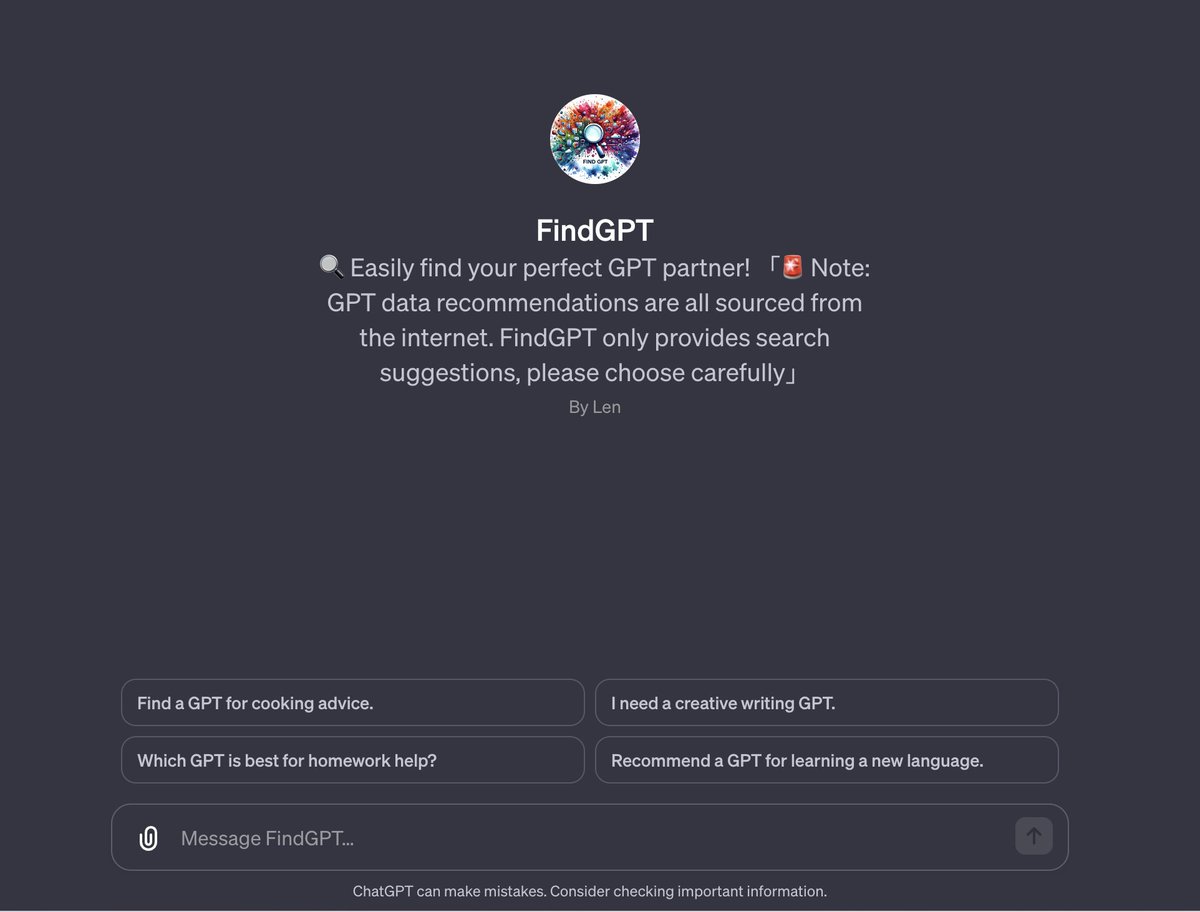1200x912 pixels.
Task: Click the 'By Len' author label
Action: pos(595,407)
